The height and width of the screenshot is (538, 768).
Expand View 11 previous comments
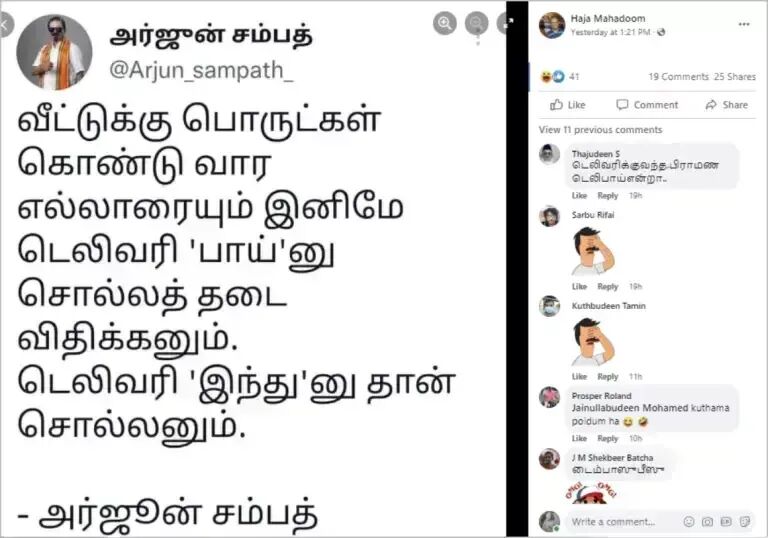(600, 130)
